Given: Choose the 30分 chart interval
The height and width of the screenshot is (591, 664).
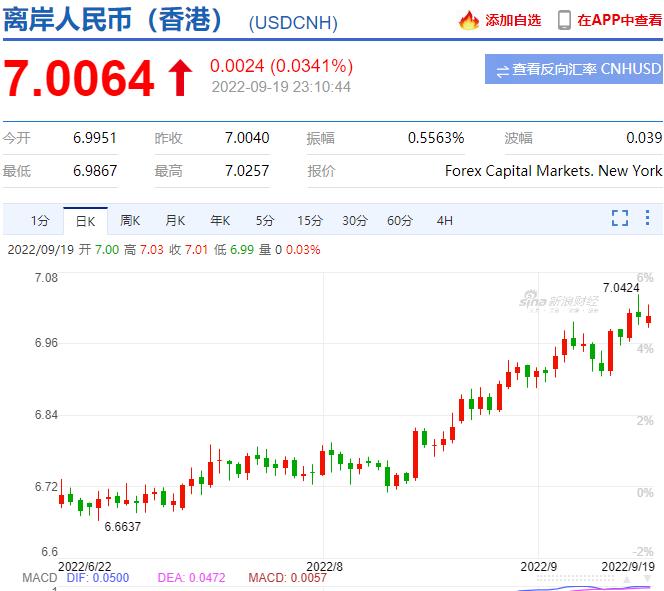Looking at the screenshot, I should pyautogui.click(x=355, y=220).
